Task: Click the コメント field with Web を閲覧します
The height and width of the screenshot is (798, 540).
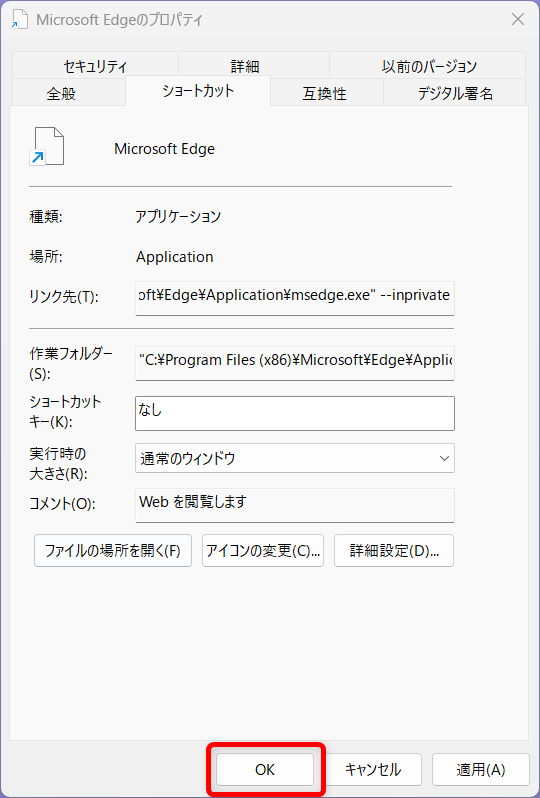Action: (295, 505)
